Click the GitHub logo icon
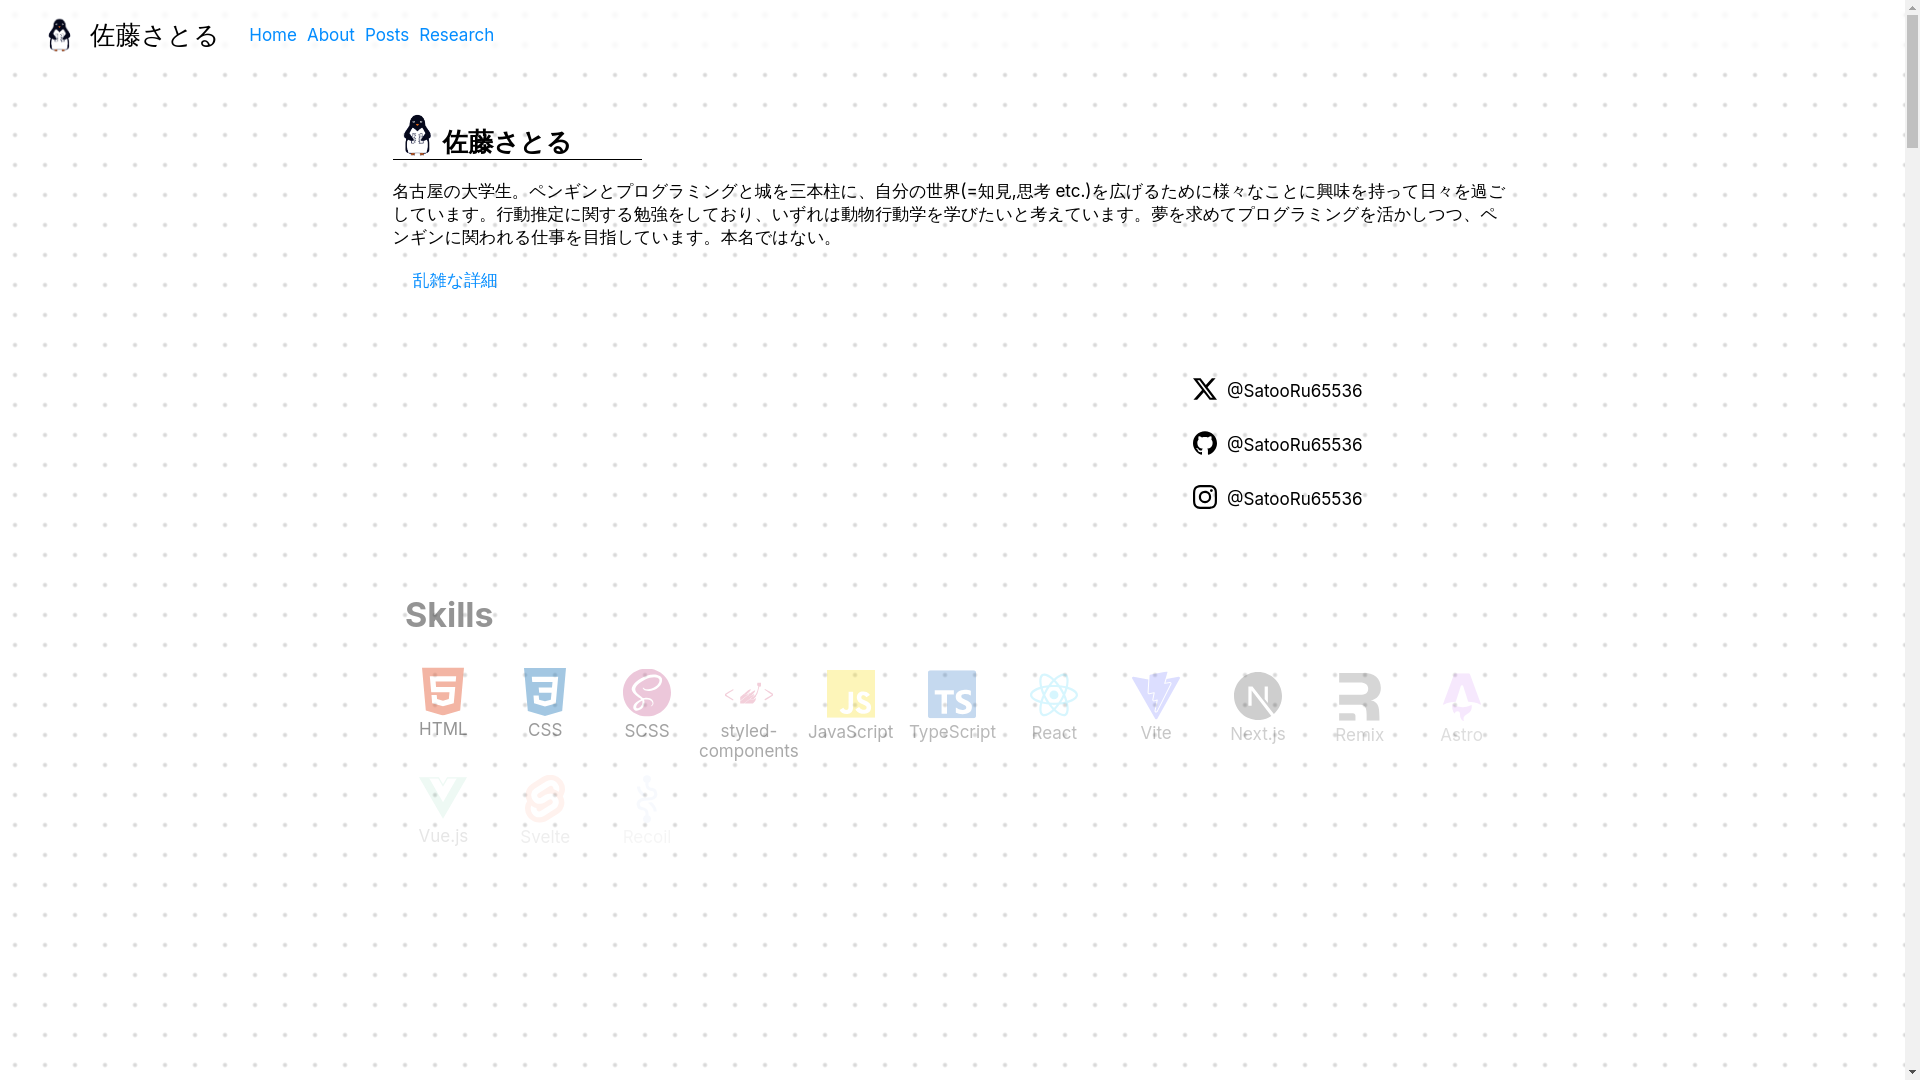Screen dimensions: 1920x1080 click(x=1205, y=443)
